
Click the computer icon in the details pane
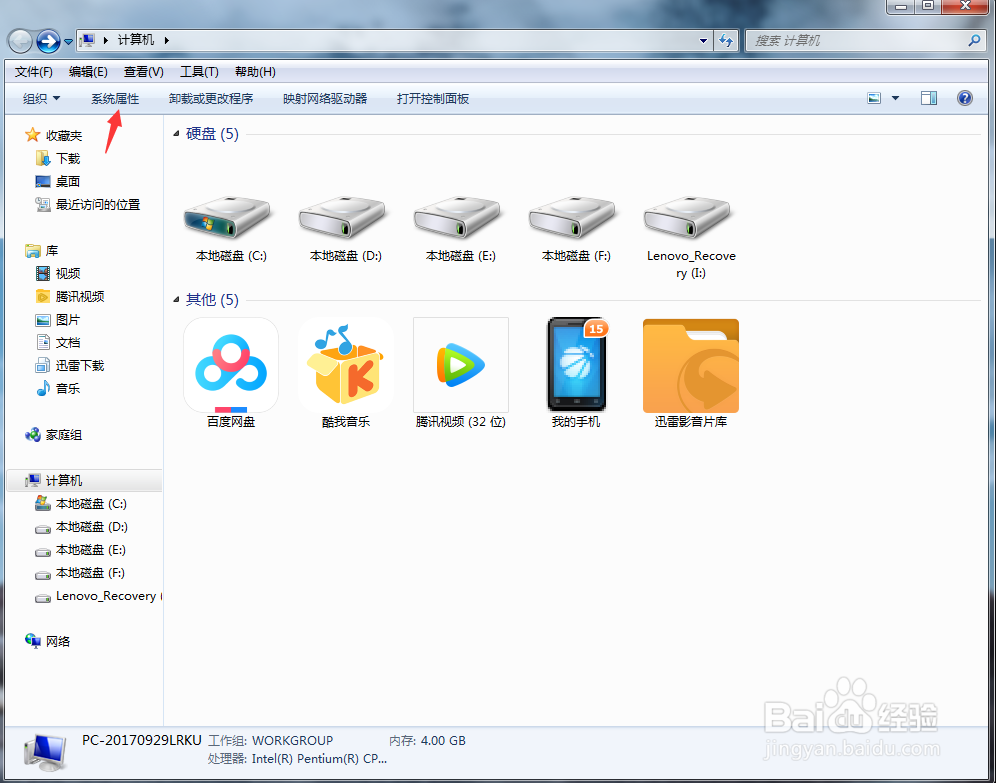45,753
